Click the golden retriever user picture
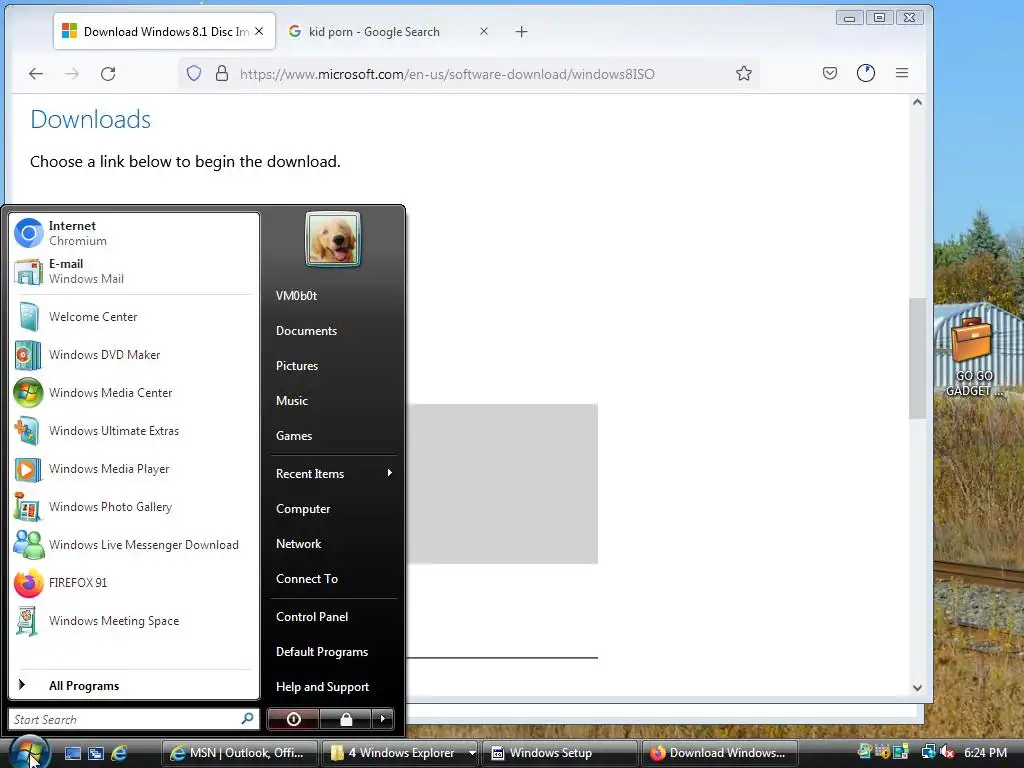 click(x=333, y=239)
